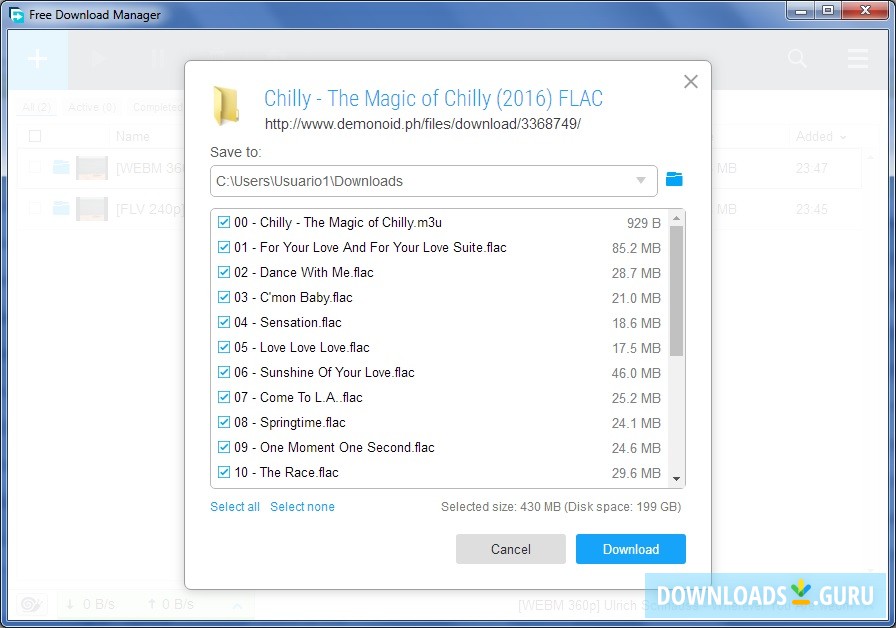896x628 pixels.
Task: Switch to the Completed tab
Action: click(x=158, y=107)
